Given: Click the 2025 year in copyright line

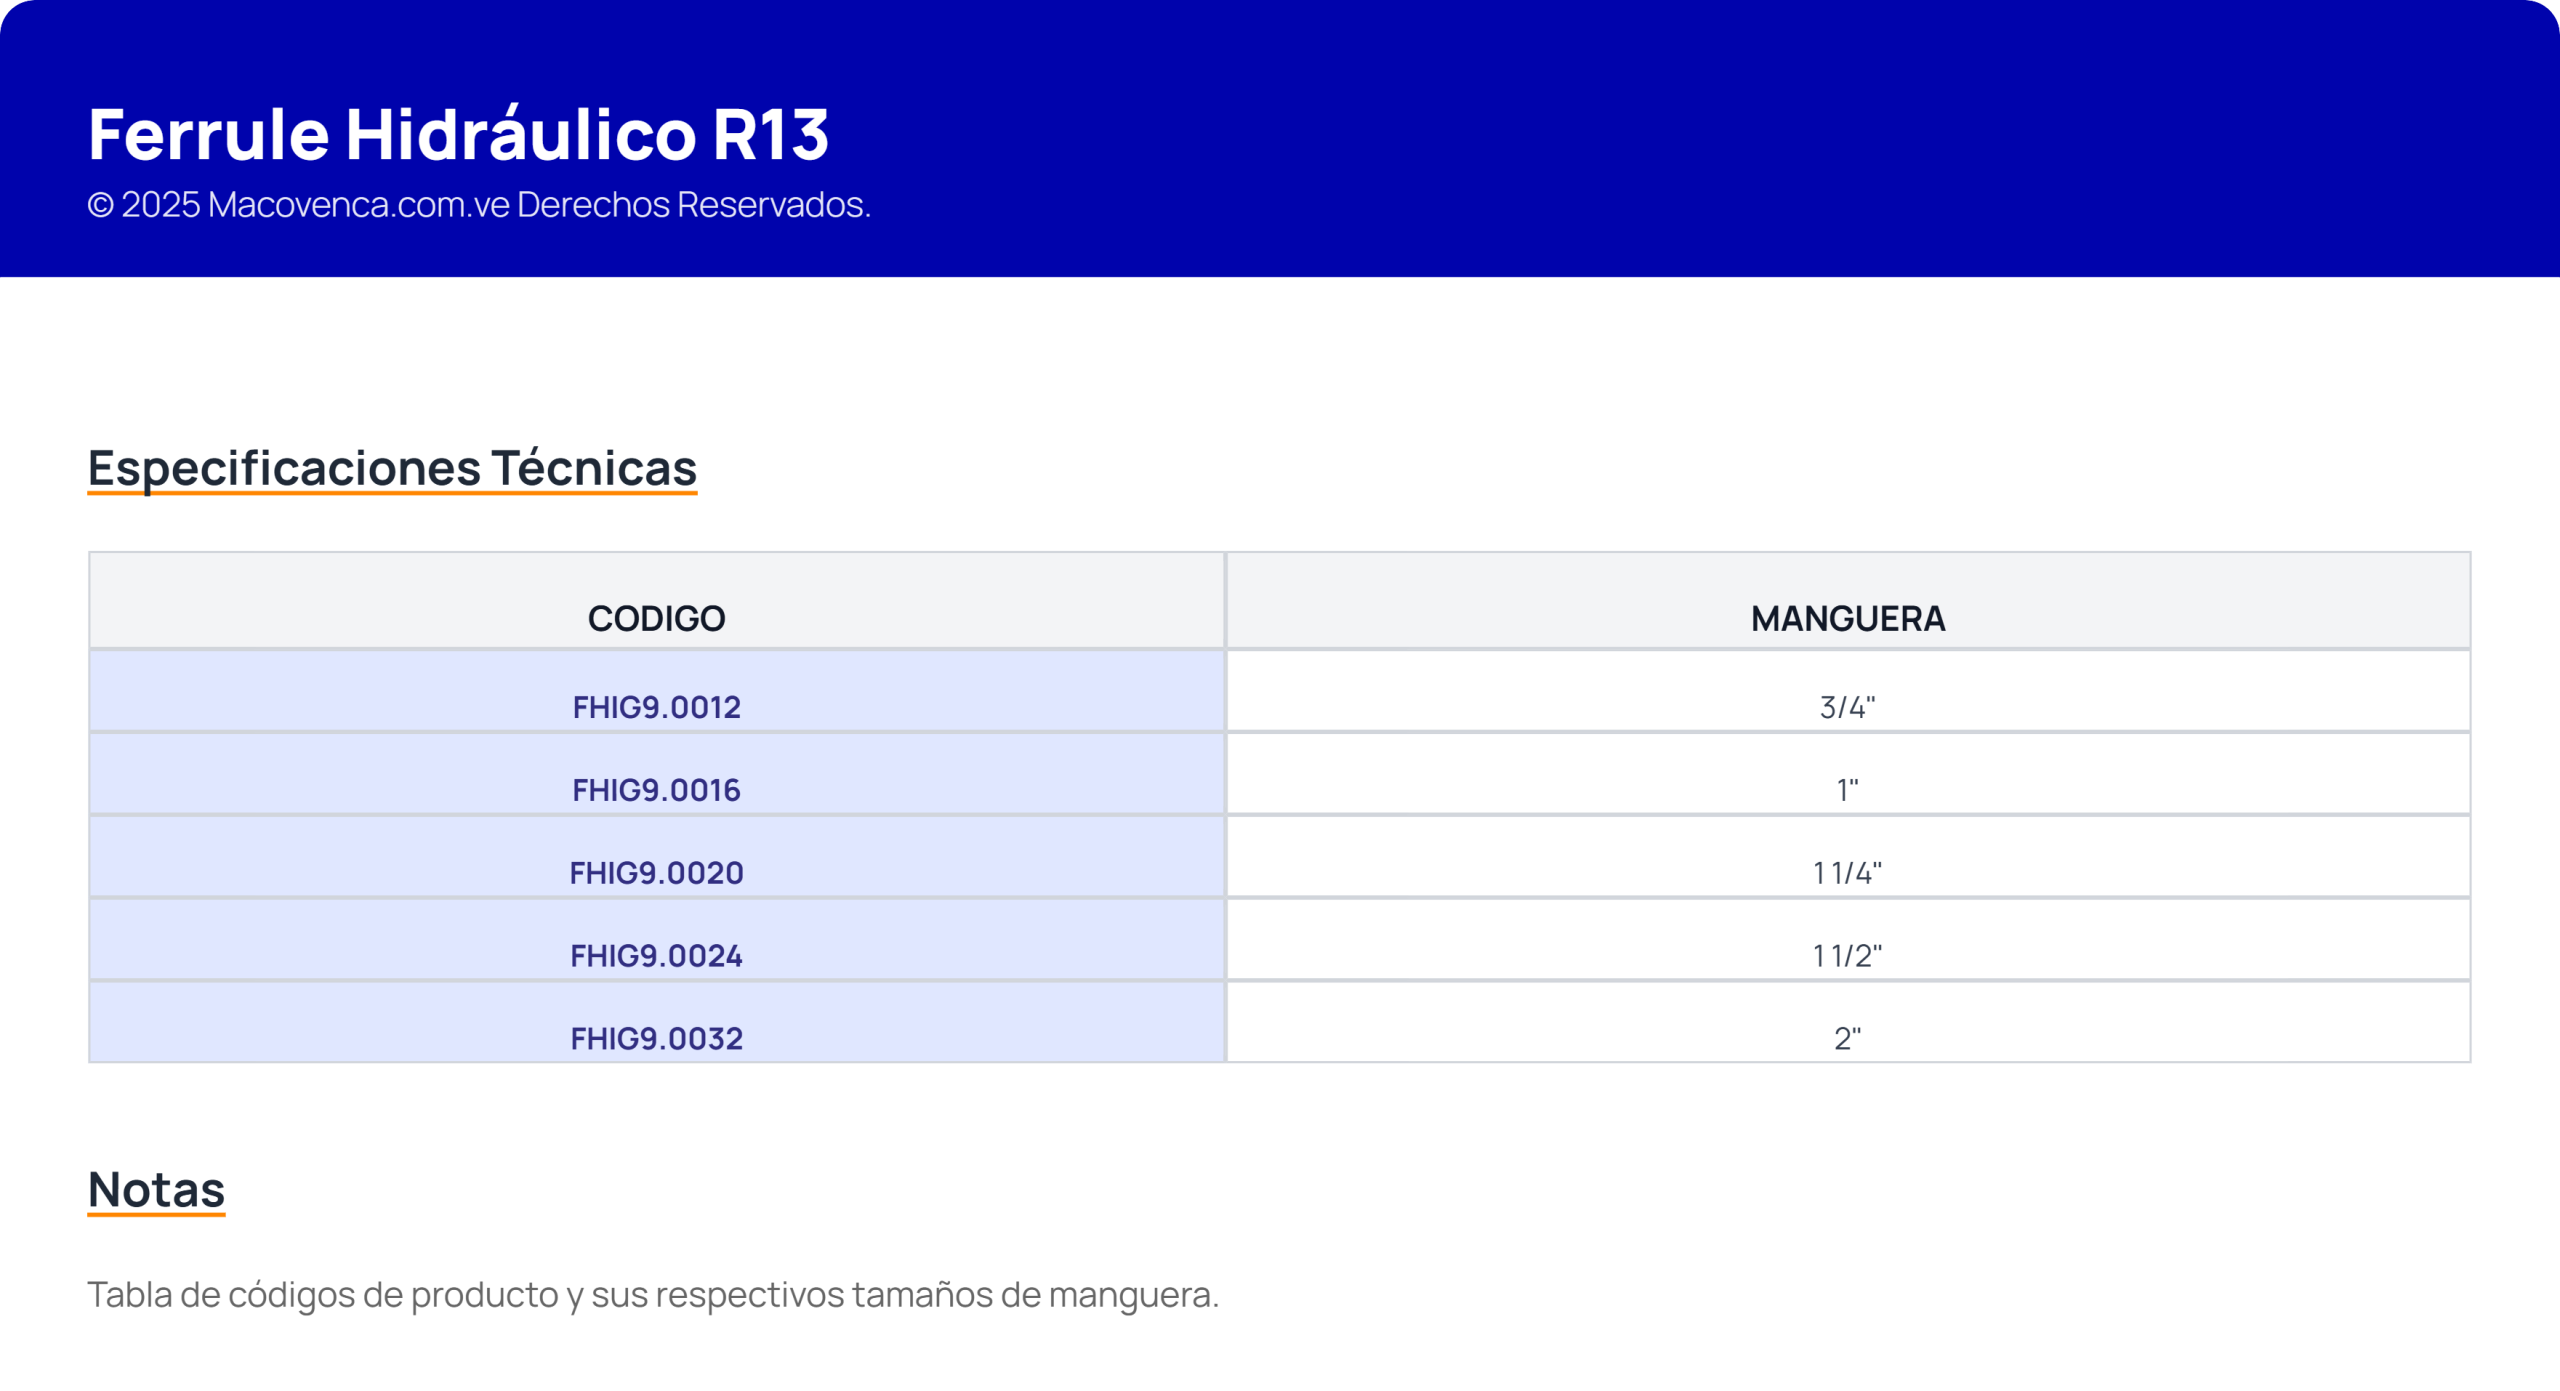Looking at the screenshot, I should tap(161, 205).
